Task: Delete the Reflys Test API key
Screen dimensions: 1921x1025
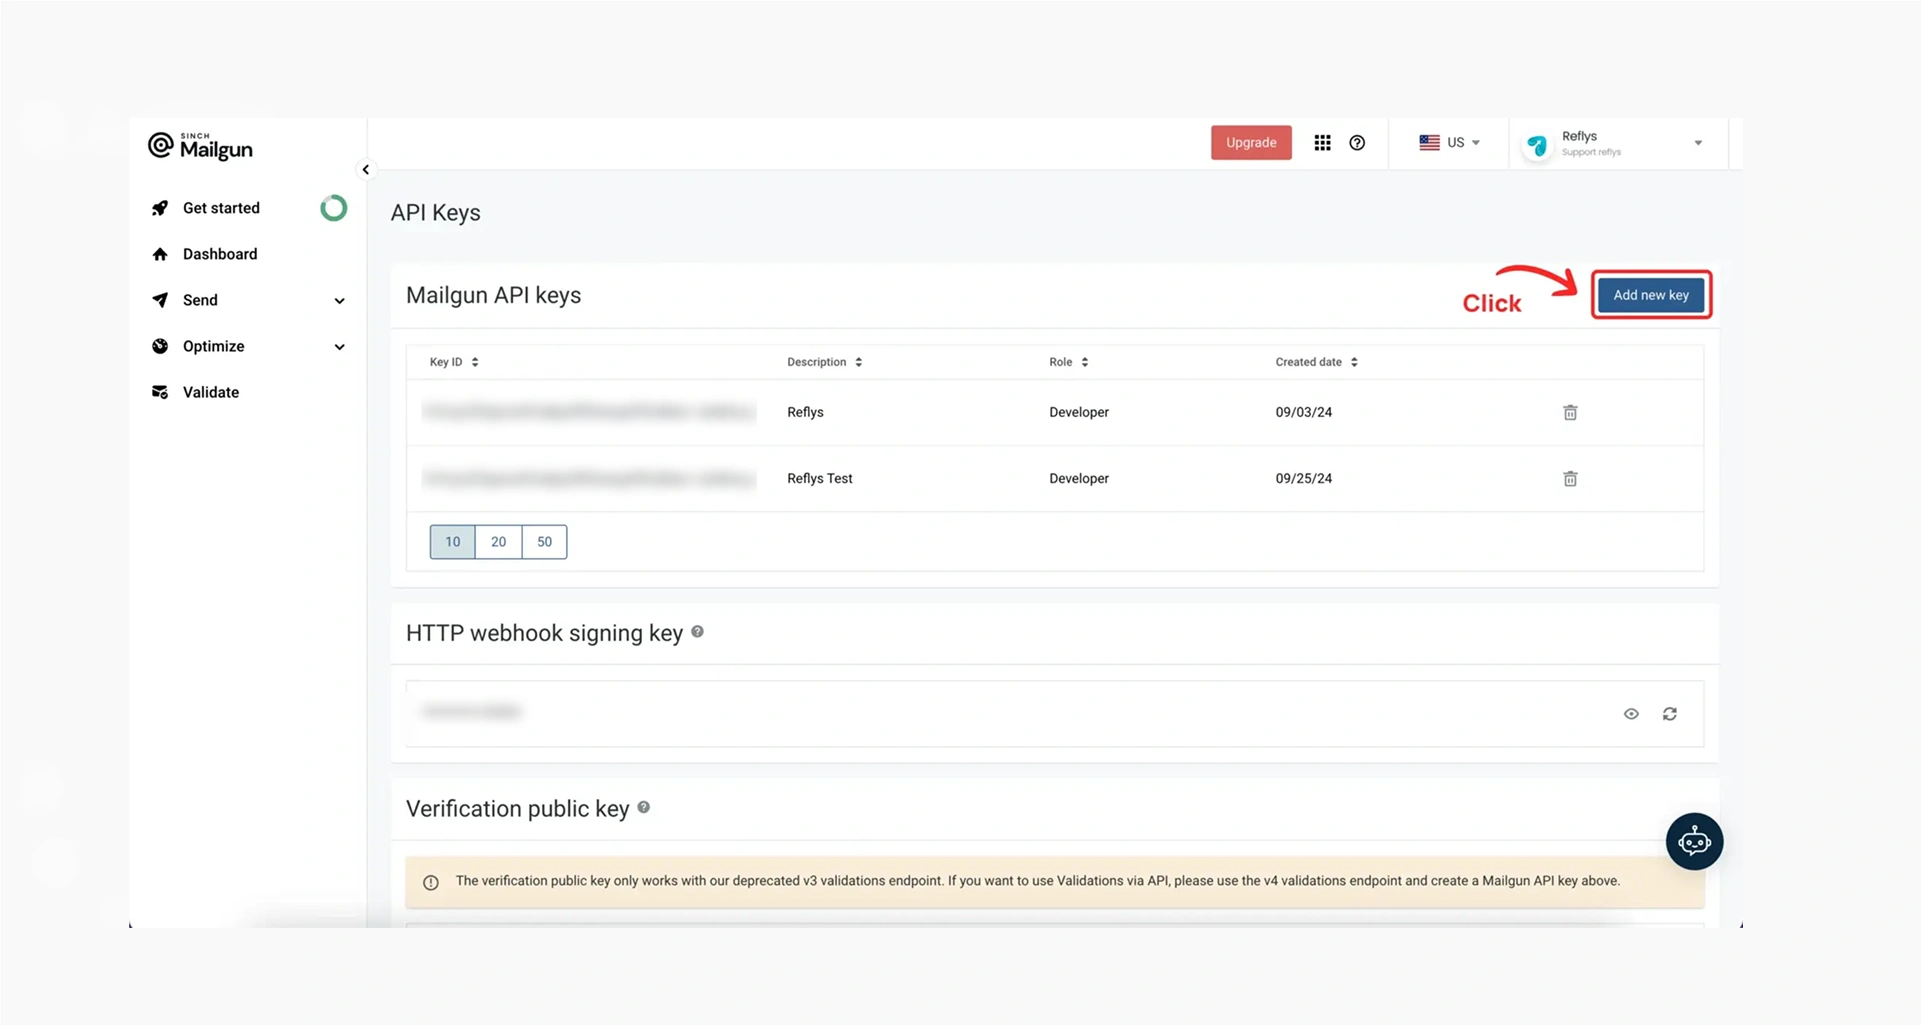Action: pos(1570,478)
